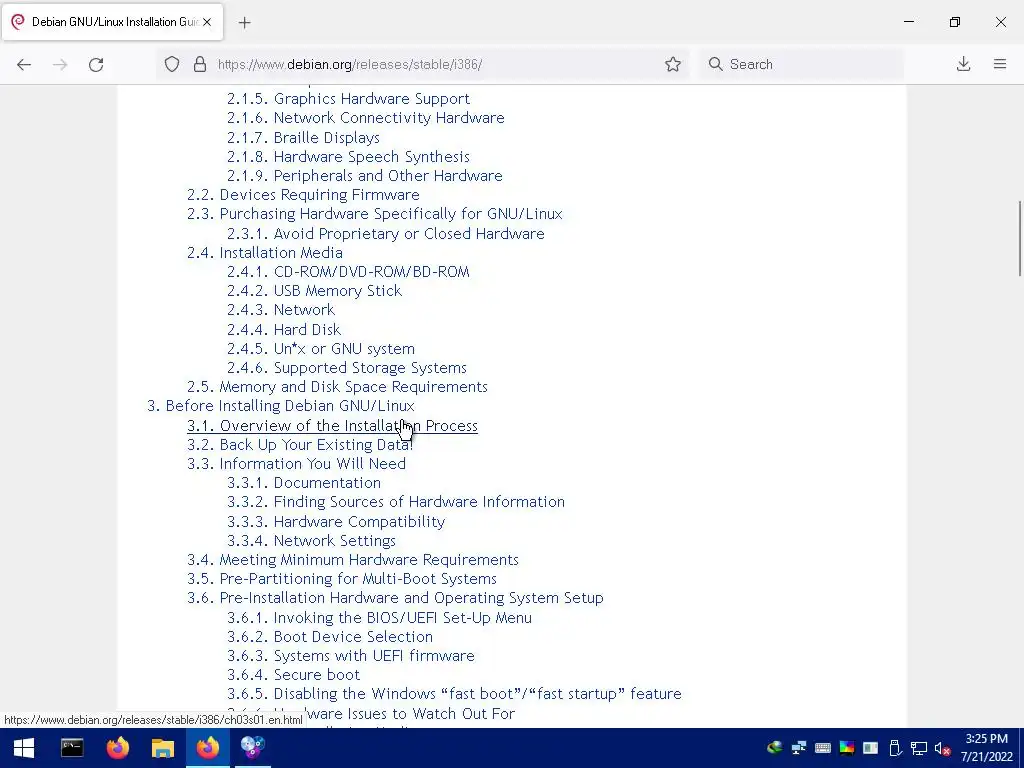Open 3.3.2 Finding Sources of Hardware Information
1024x768 pixels.
pos(396,502)
